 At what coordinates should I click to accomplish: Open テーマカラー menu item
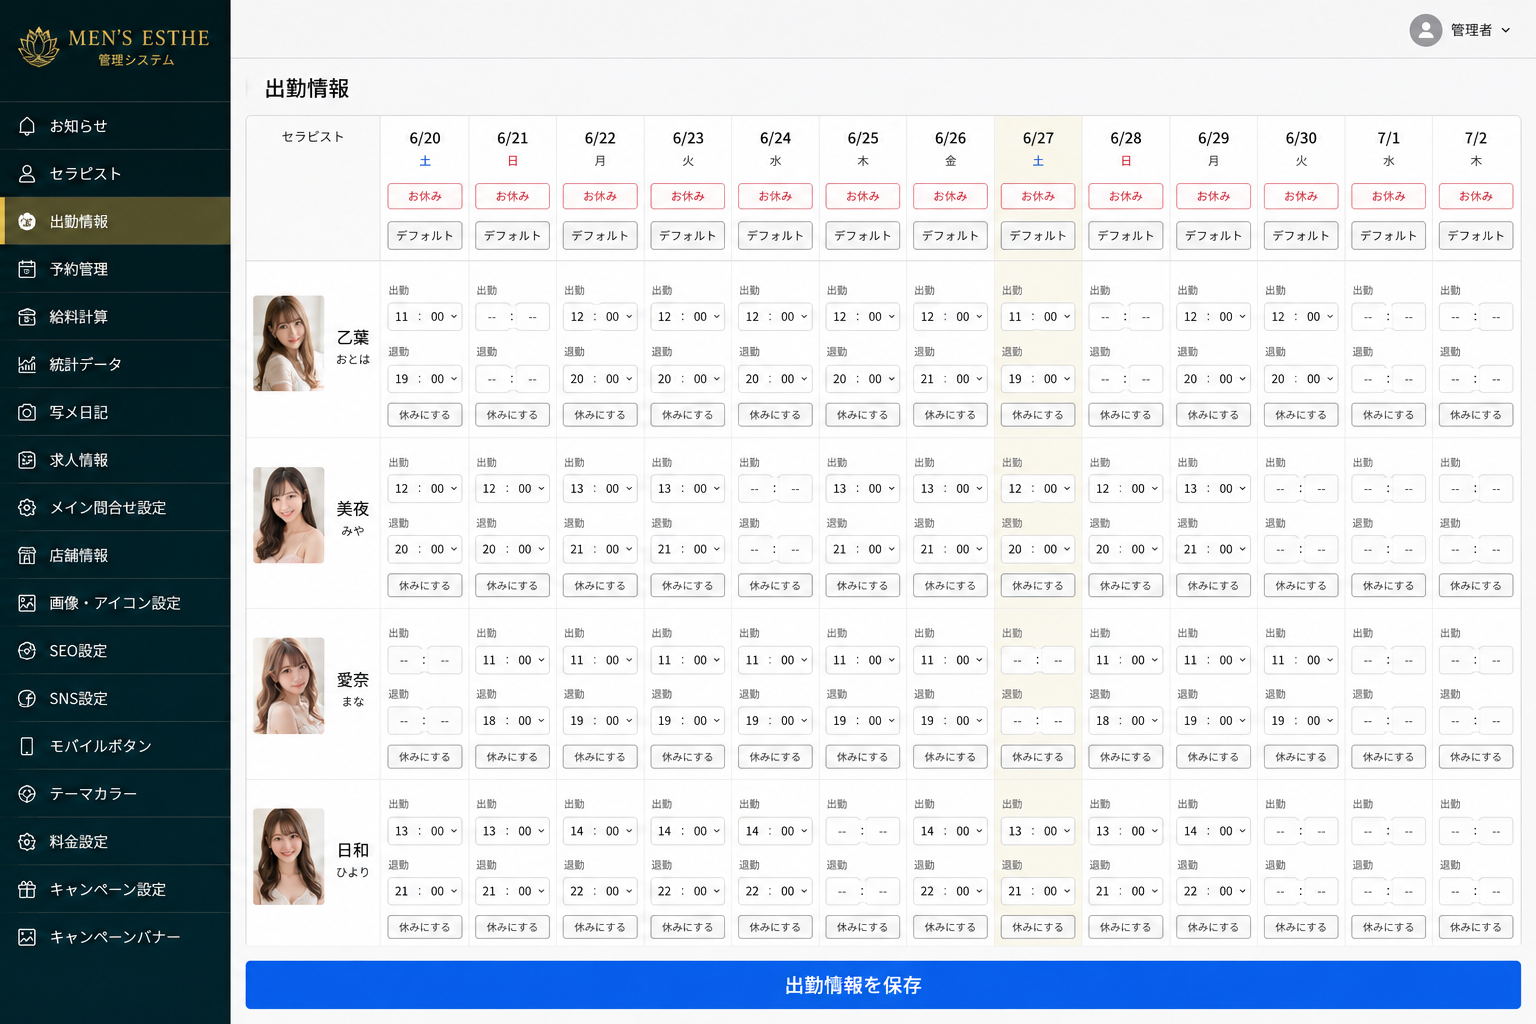coord(115,794)
